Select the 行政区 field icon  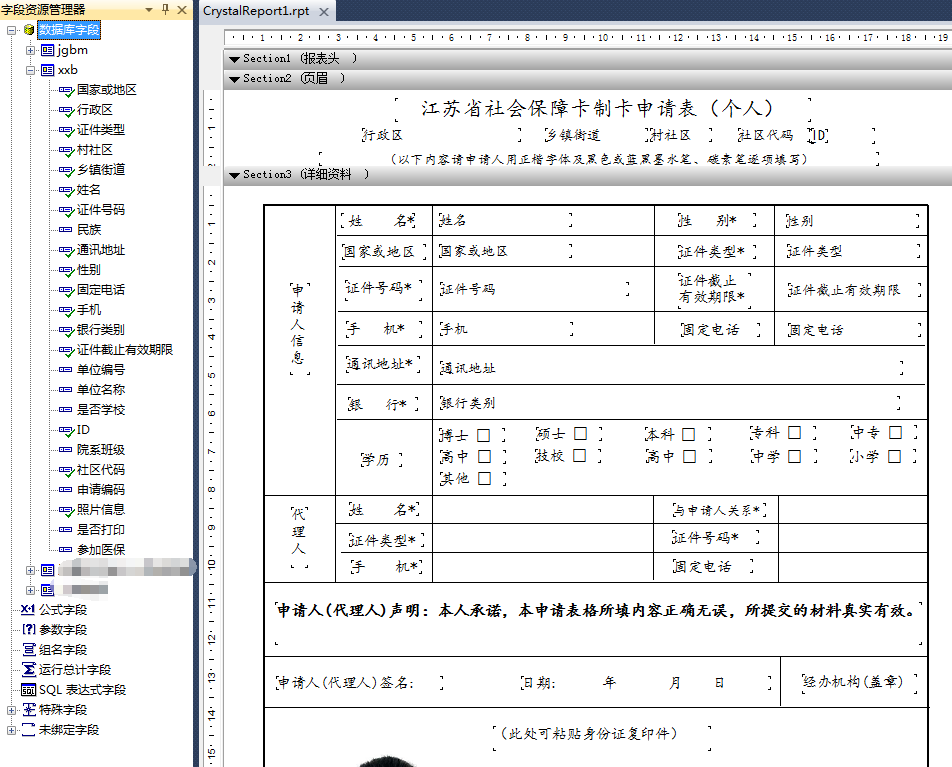pos(66,111)
